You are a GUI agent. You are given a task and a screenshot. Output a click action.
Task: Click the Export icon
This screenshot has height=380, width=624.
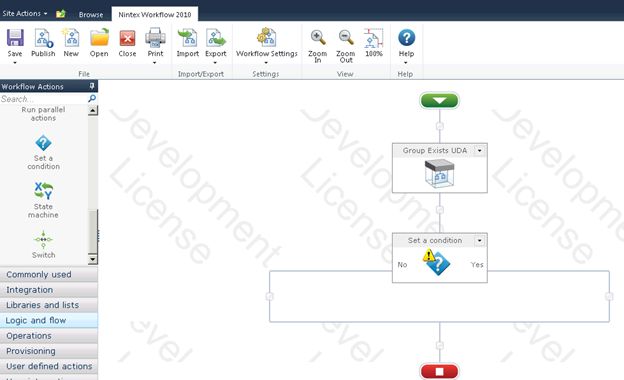click(x=216, y=38)
